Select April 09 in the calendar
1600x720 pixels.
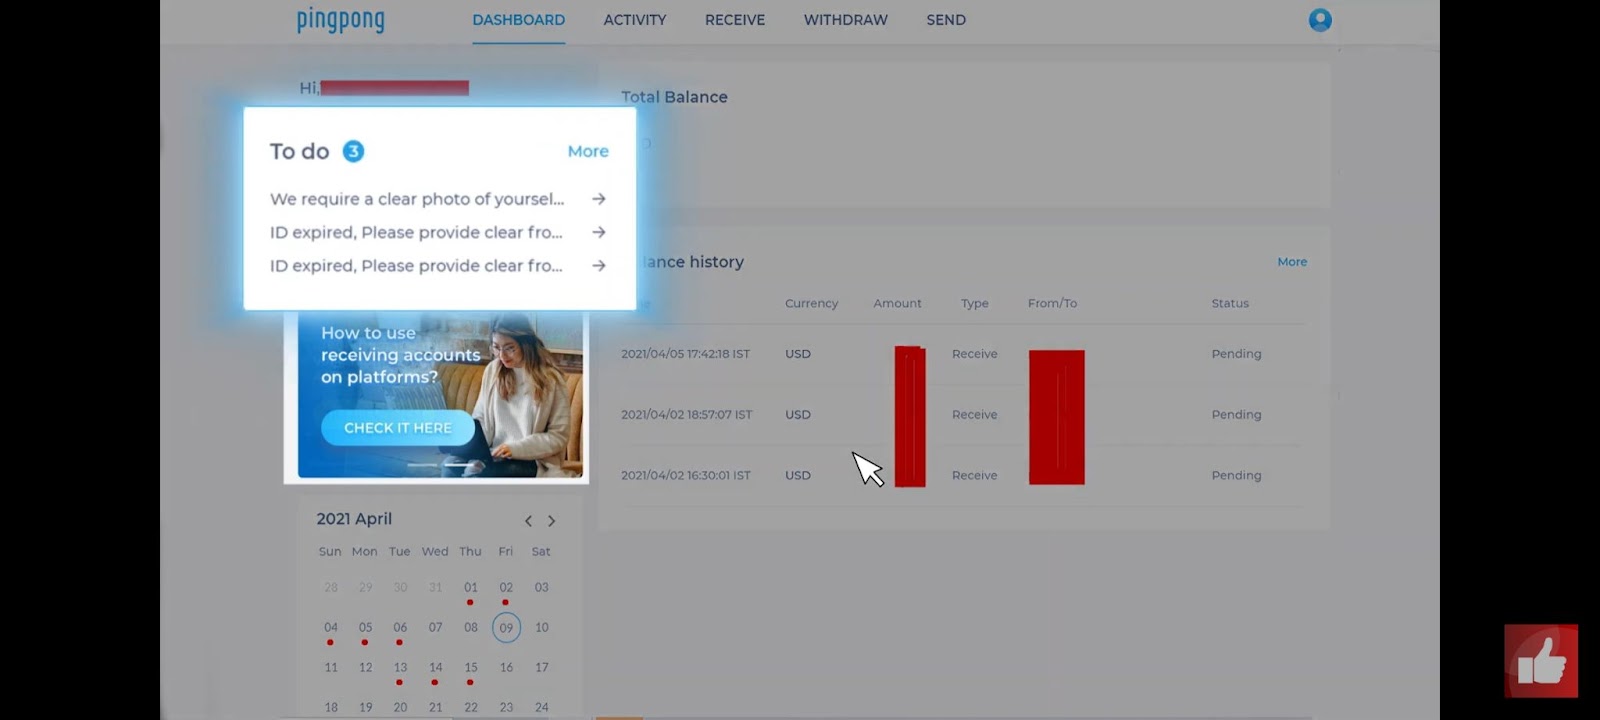coord(506,628)
